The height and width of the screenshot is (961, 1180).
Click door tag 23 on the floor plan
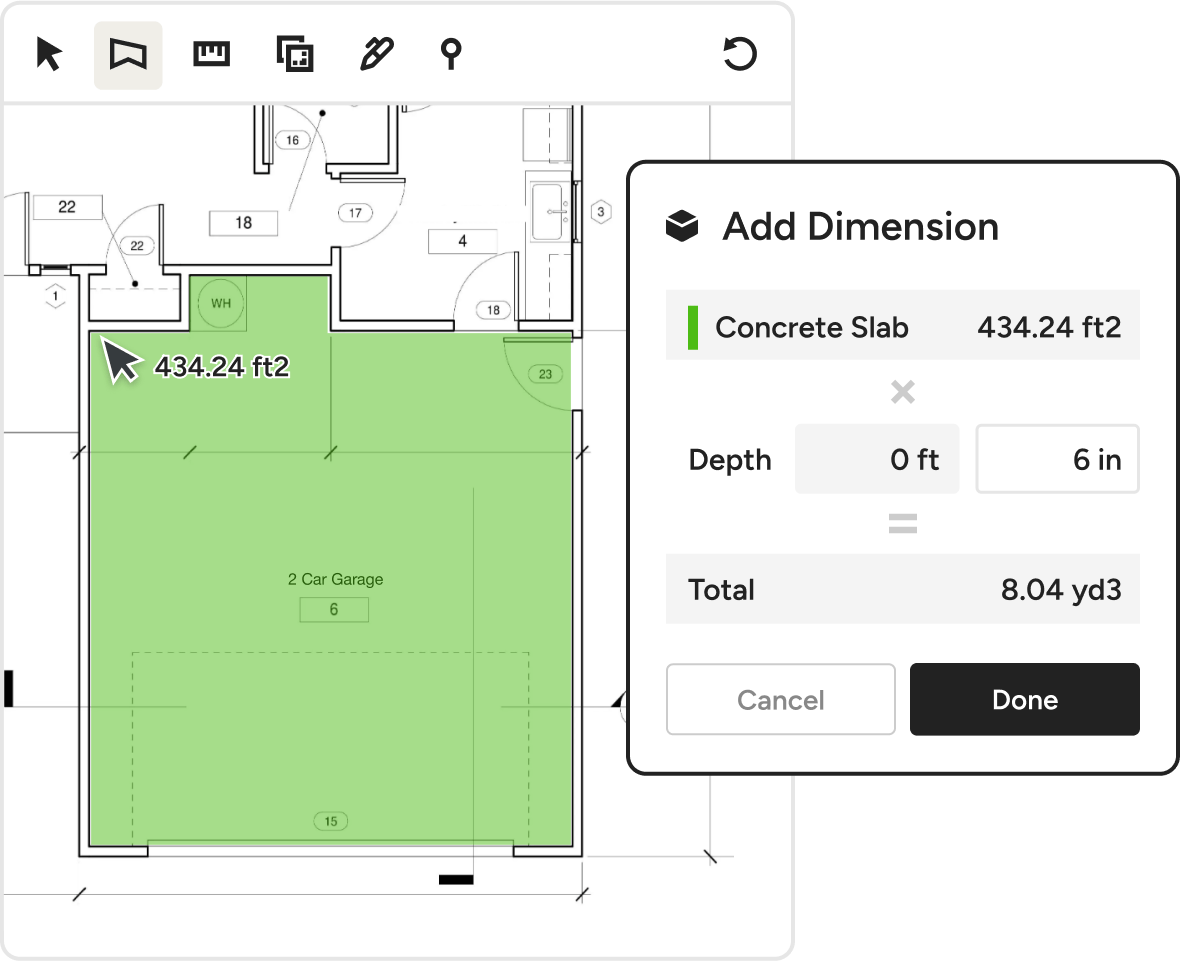click(x=545, y=374)
